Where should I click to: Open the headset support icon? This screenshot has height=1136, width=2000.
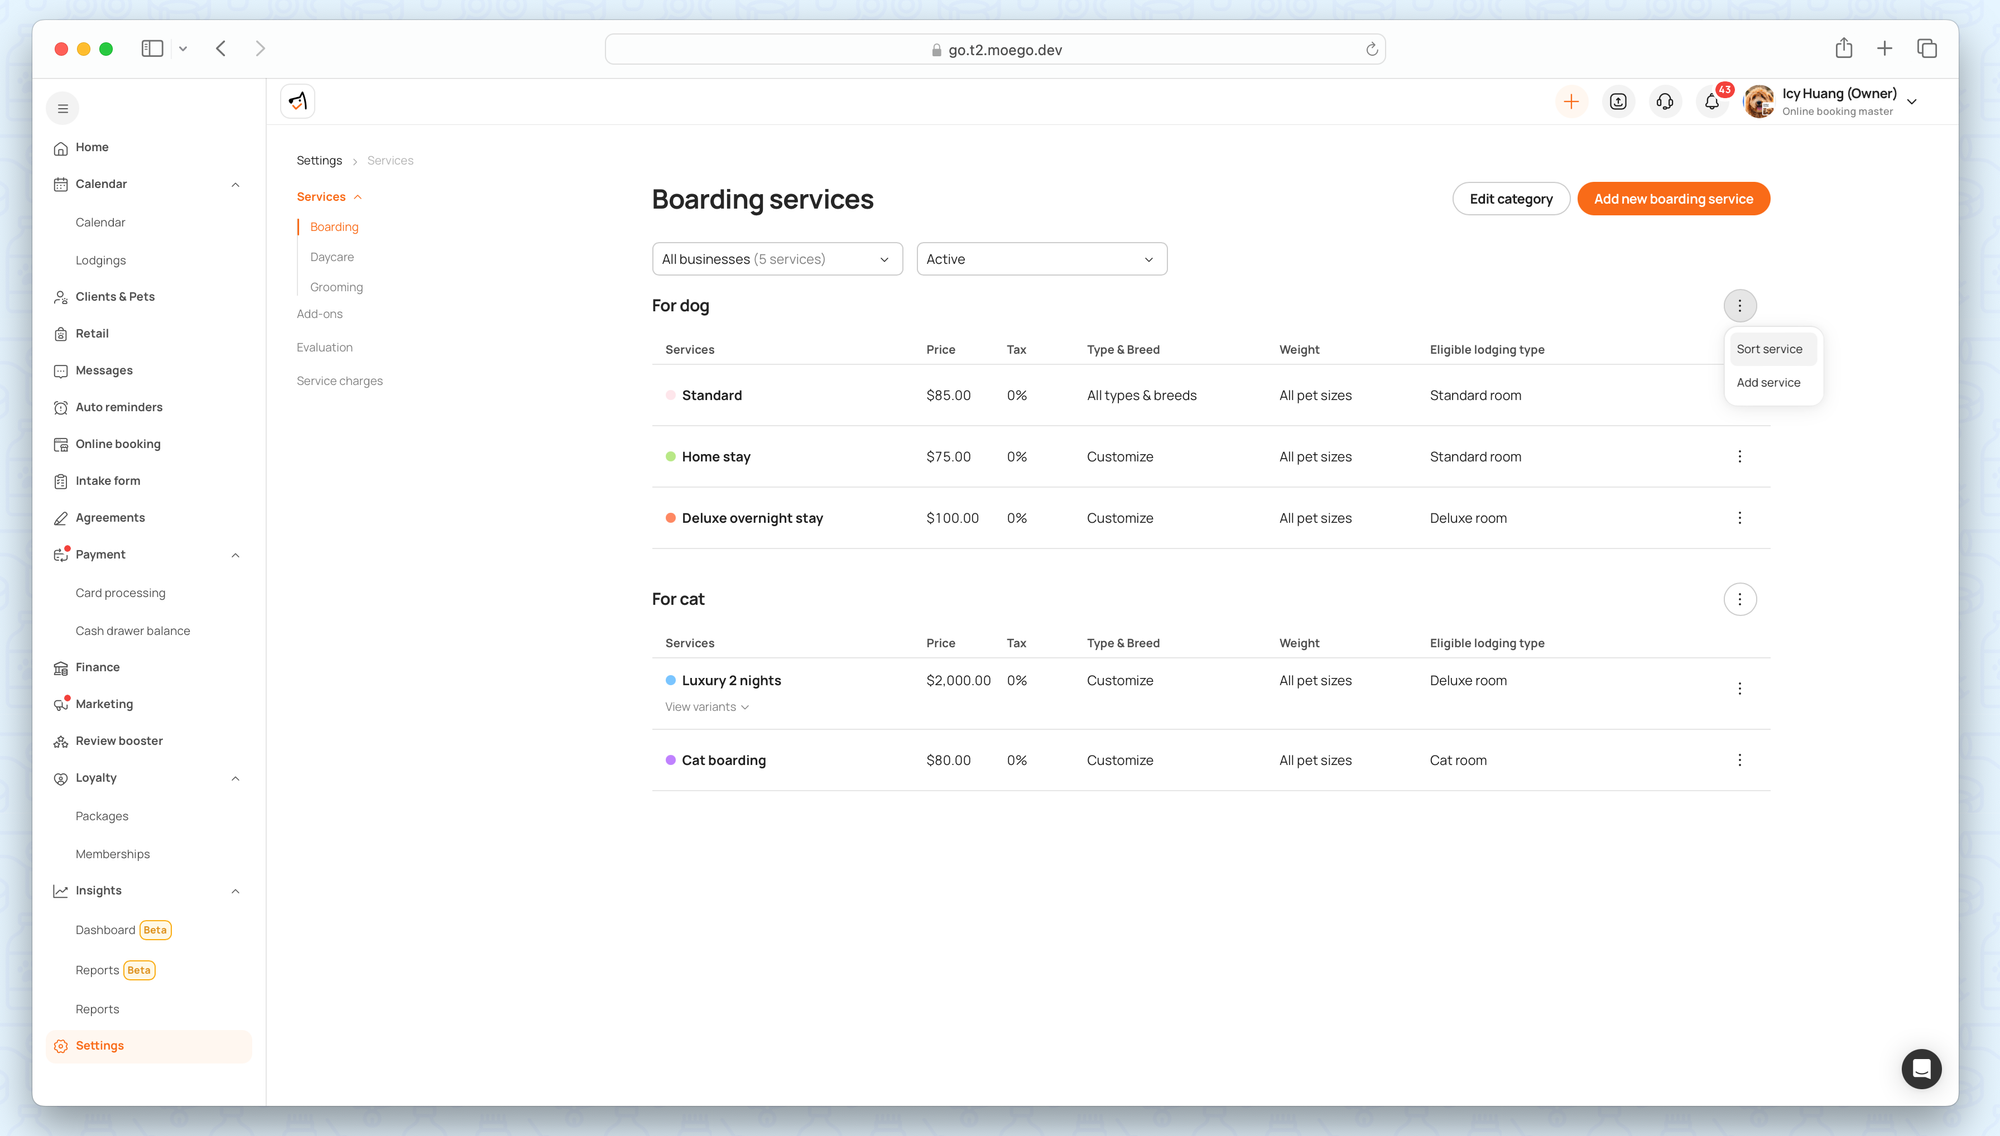[x=1665, y=102]
